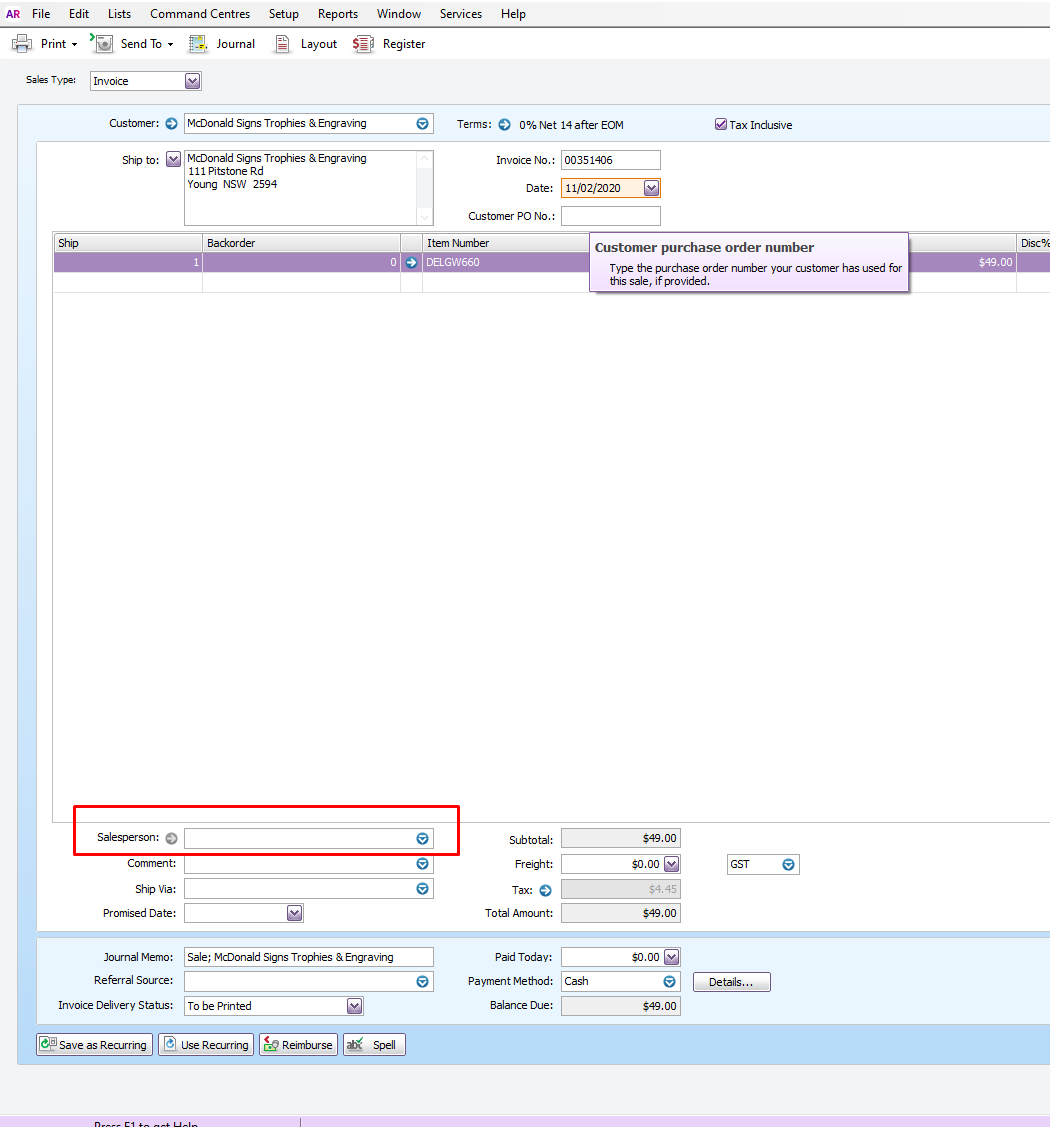Viewport: 1050px width, 1127px height.
Task: Open the Register toolbar icon
Action: (x=363, y=44)
